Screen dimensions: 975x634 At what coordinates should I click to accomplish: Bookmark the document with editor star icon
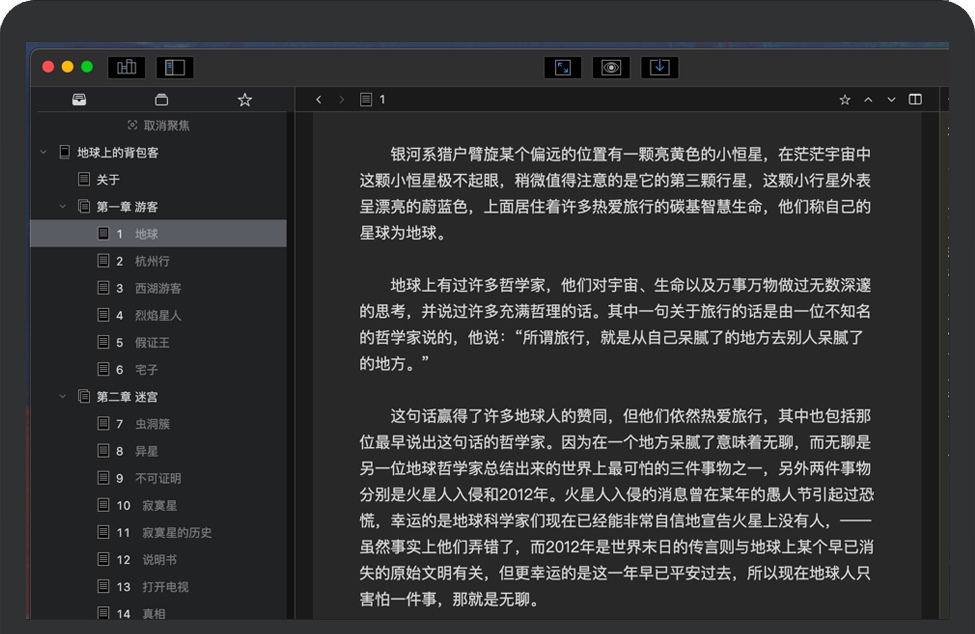pos(844,100)
